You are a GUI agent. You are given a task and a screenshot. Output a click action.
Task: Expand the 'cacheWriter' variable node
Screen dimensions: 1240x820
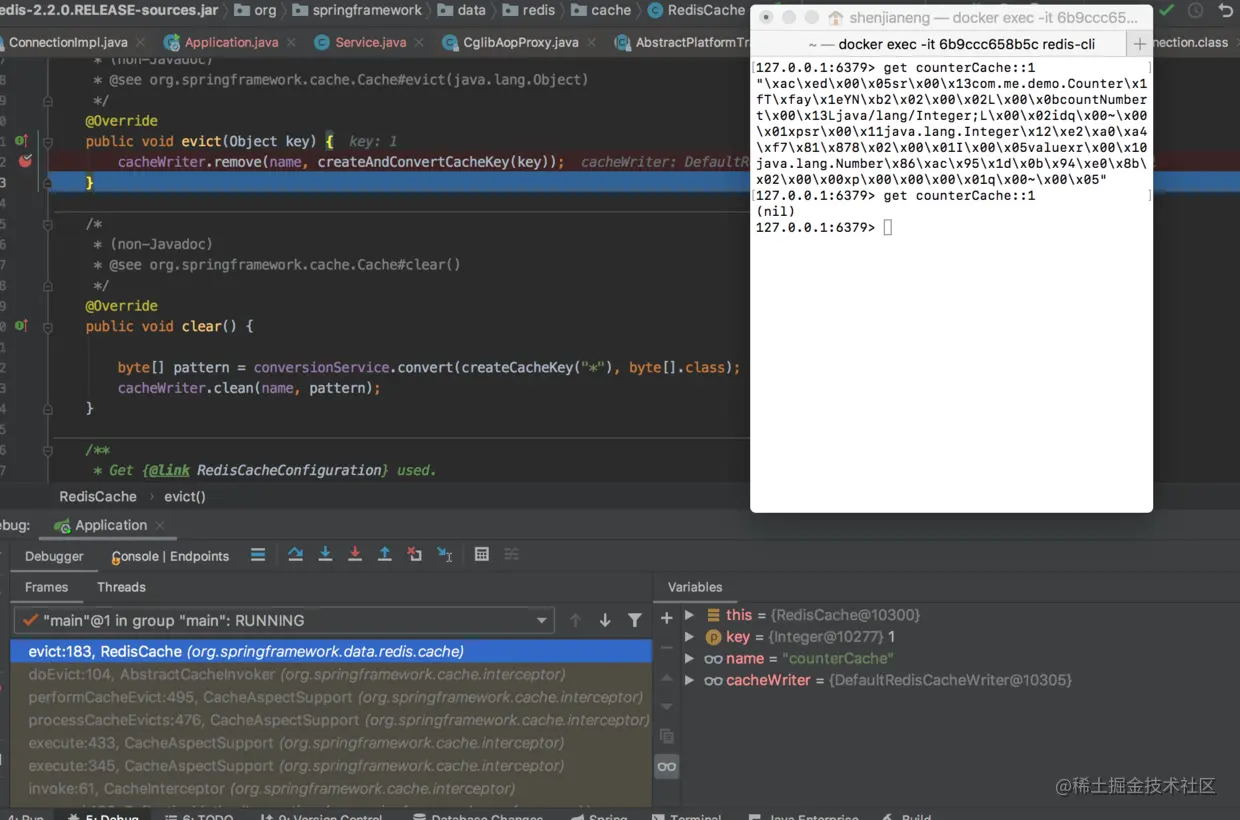point(689,681)
